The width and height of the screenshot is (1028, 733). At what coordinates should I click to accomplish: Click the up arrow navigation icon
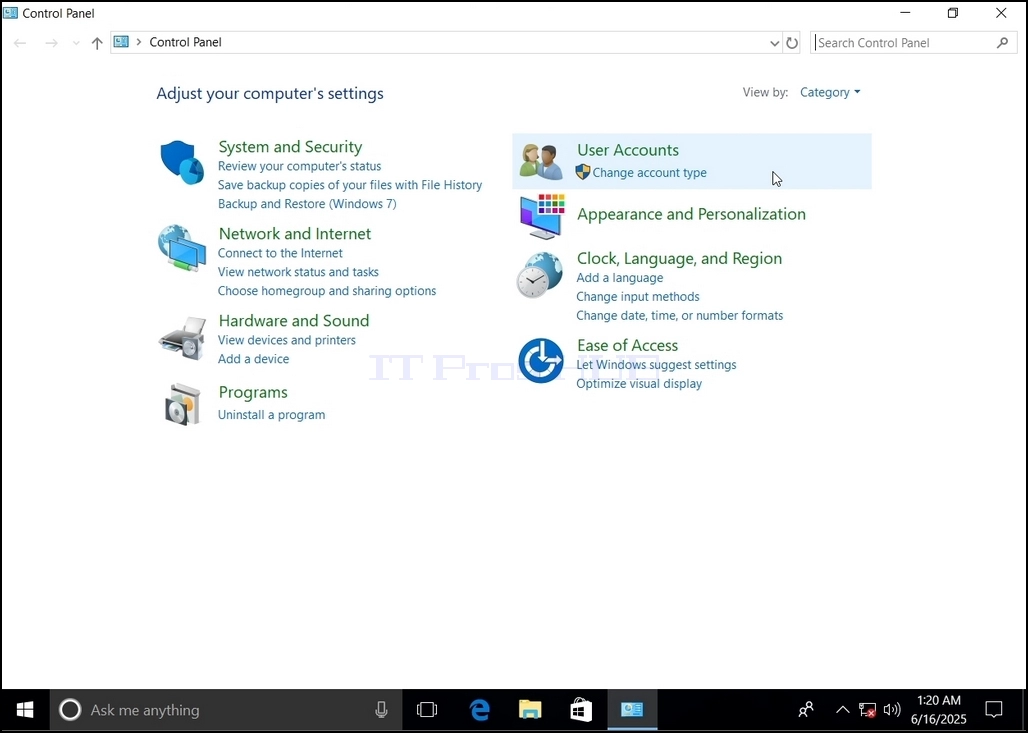(97, 43)
